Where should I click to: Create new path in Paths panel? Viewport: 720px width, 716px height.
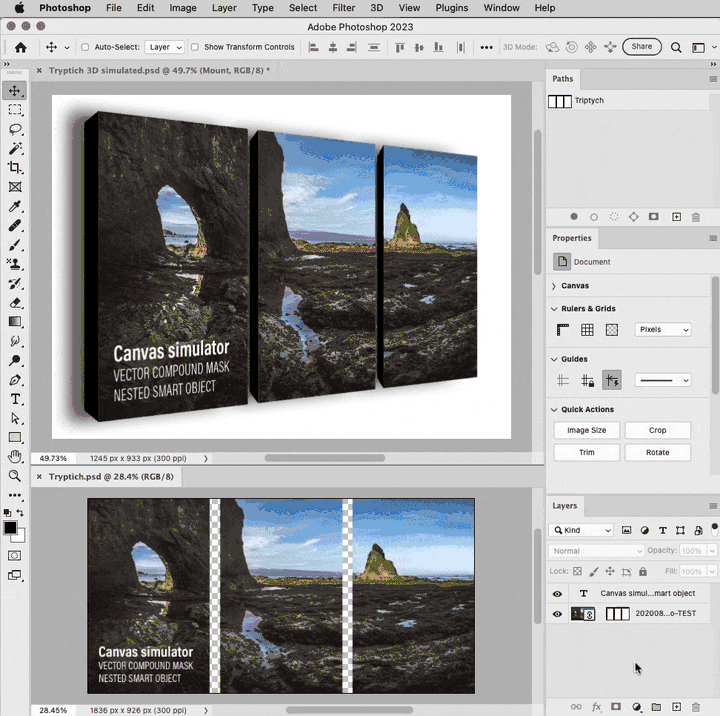(676, 217)
